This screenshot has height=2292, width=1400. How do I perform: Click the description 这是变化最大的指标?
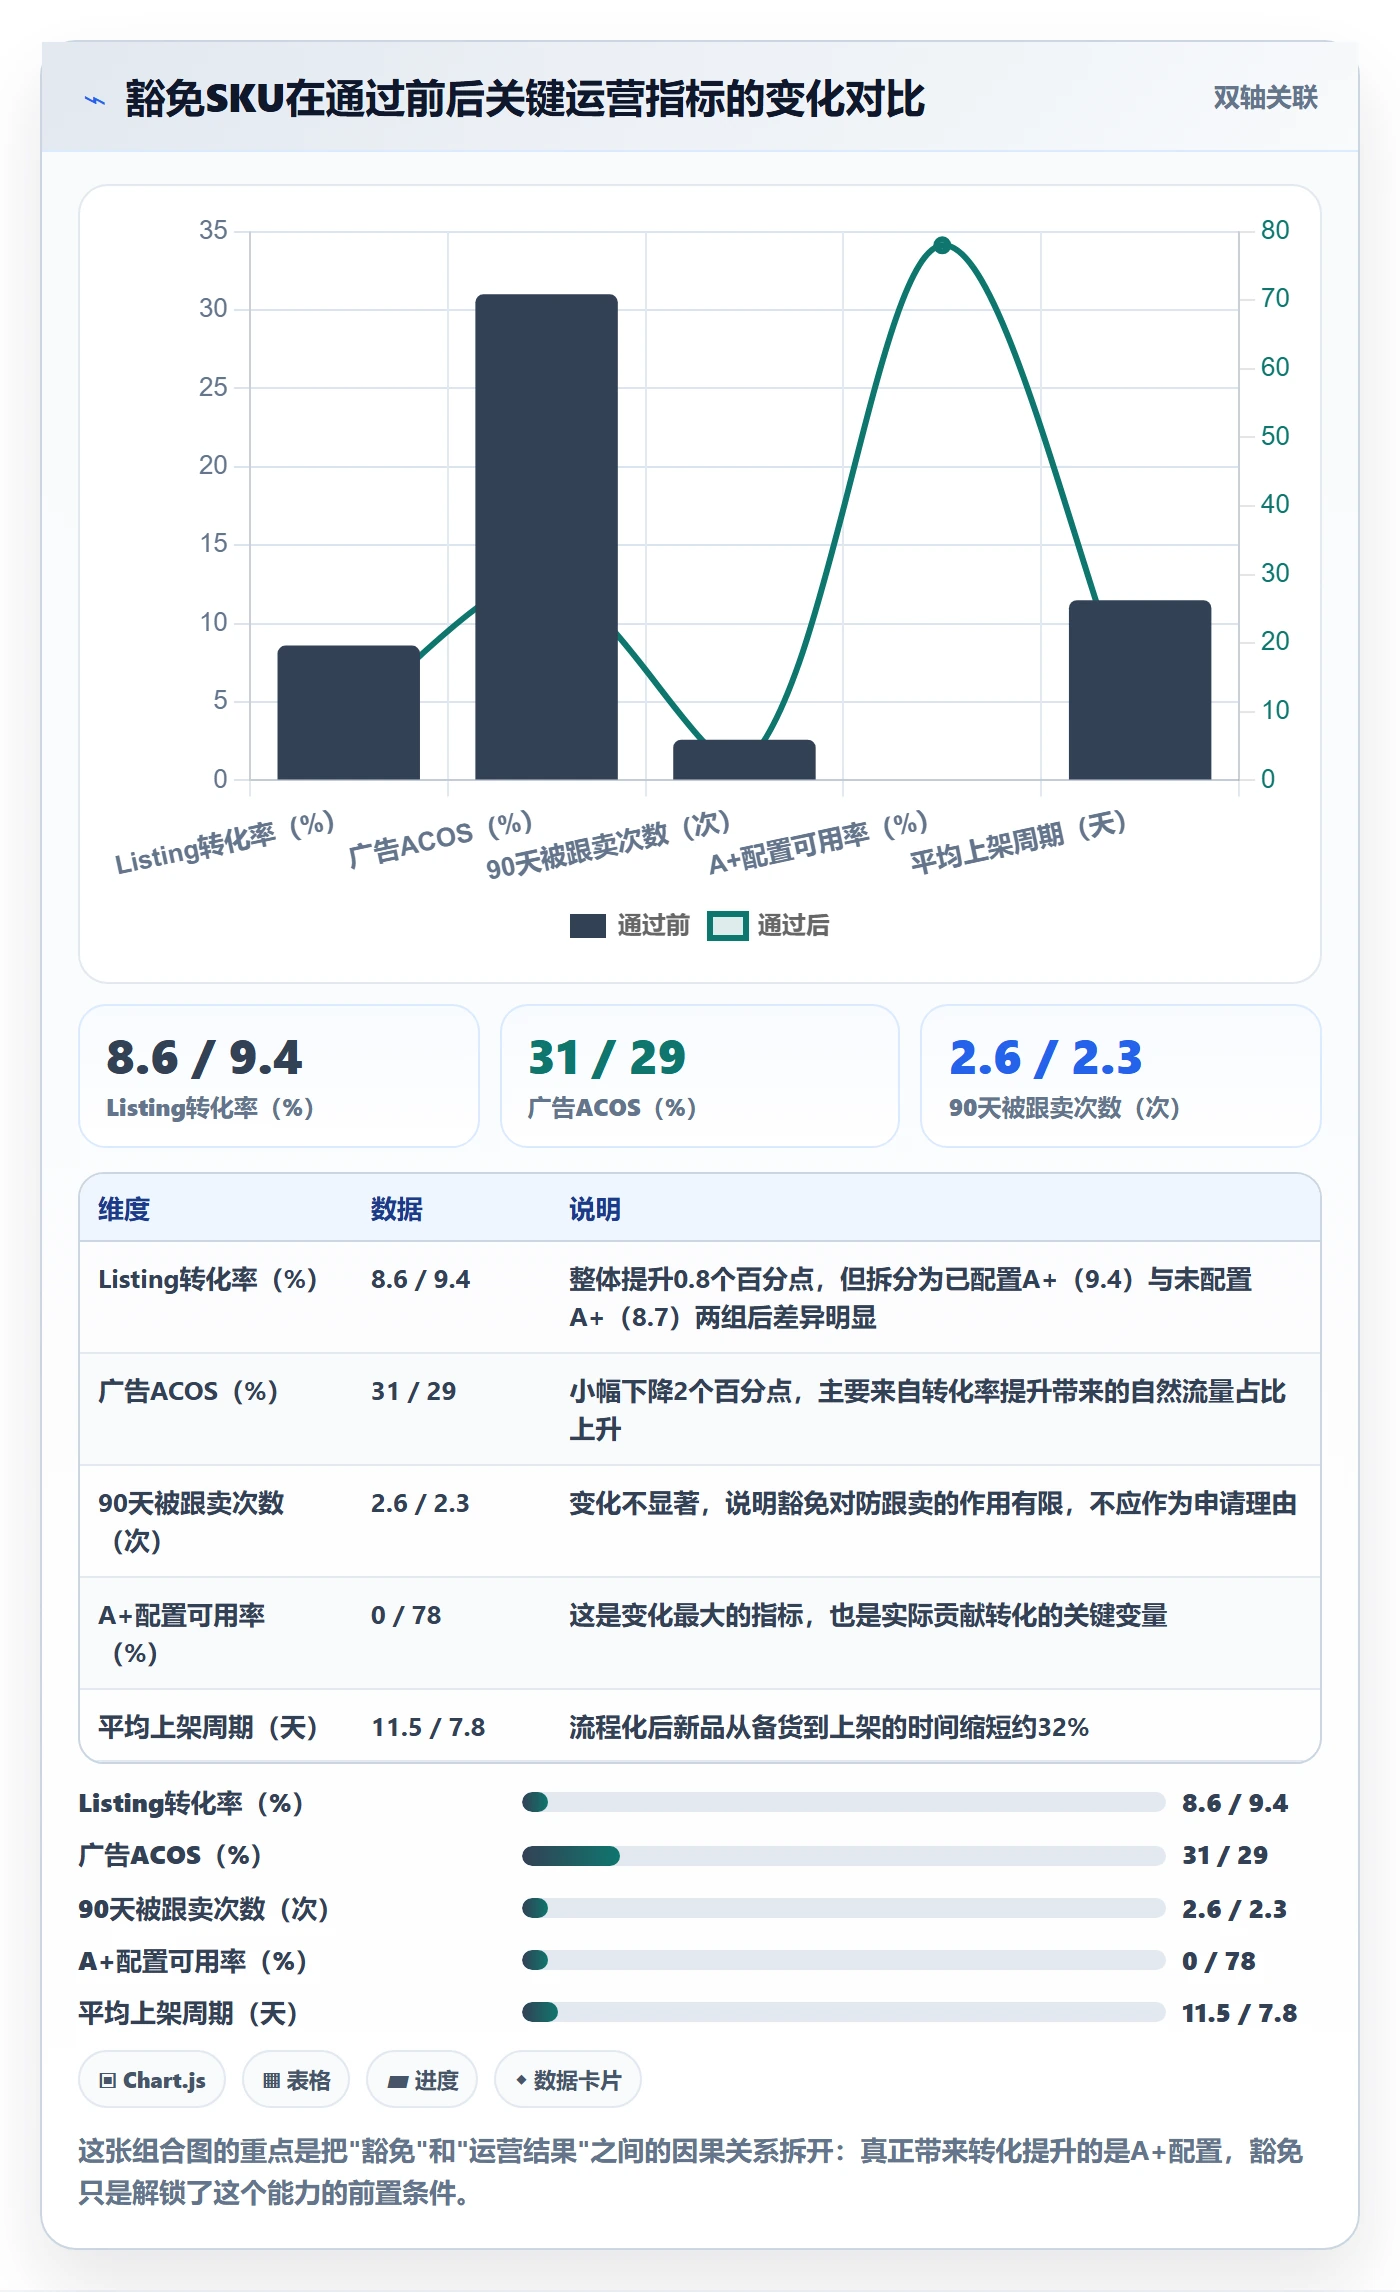coord(868,1615)
